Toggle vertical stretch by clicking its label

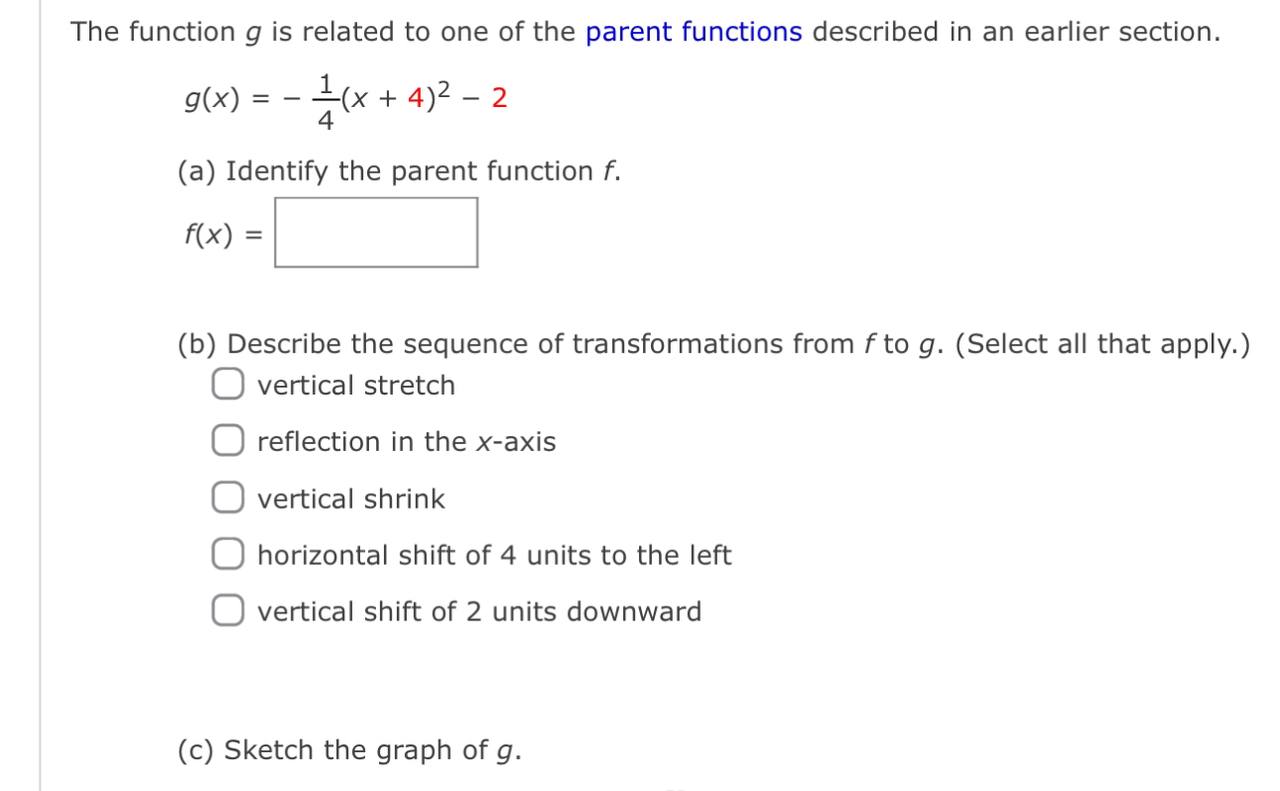pos(355,384)
